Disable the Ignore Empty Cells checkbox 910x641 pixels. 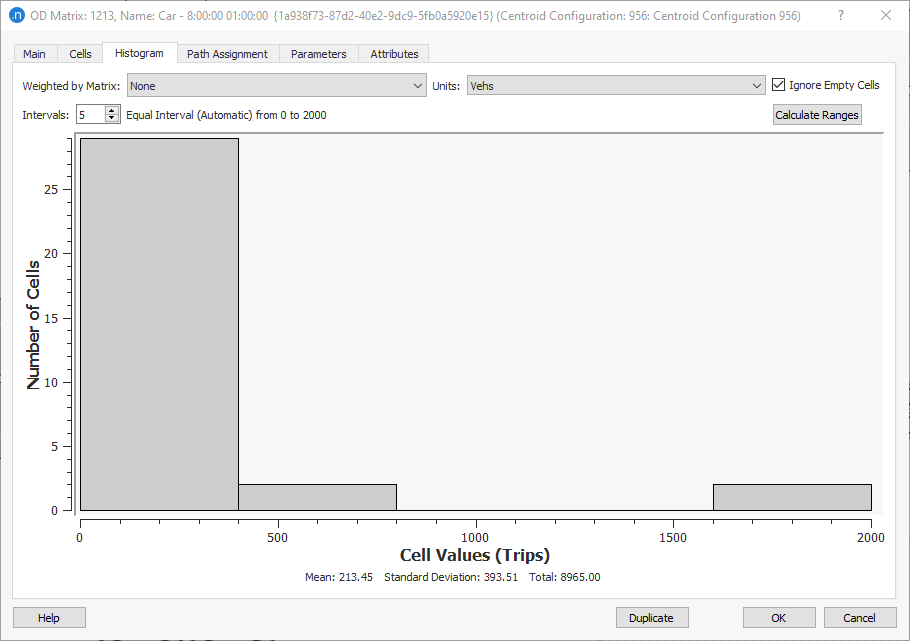(x=779, y=84)
